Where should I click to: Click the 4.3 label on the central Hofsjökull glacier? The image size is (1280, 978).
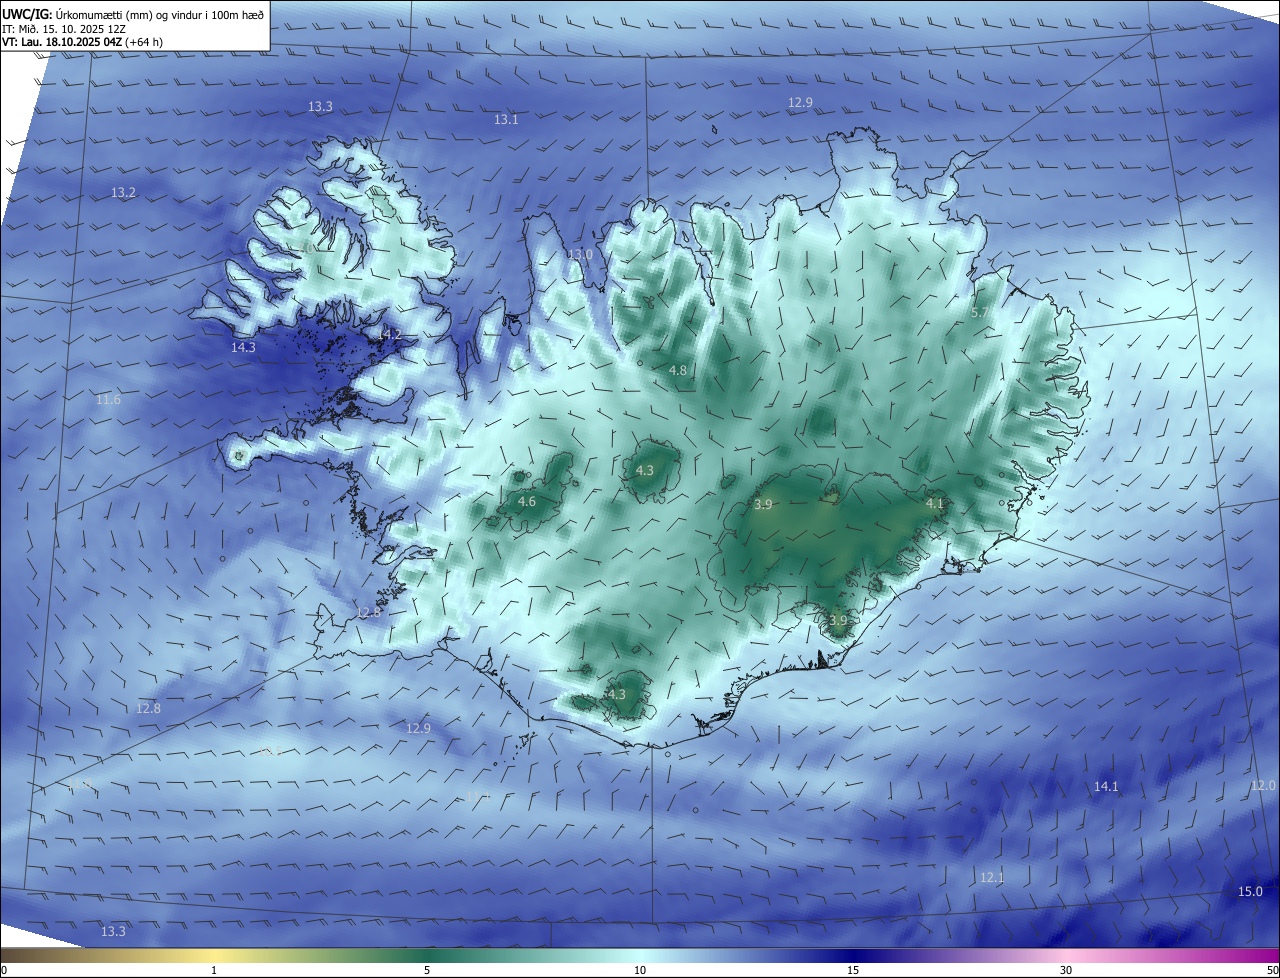645,471
